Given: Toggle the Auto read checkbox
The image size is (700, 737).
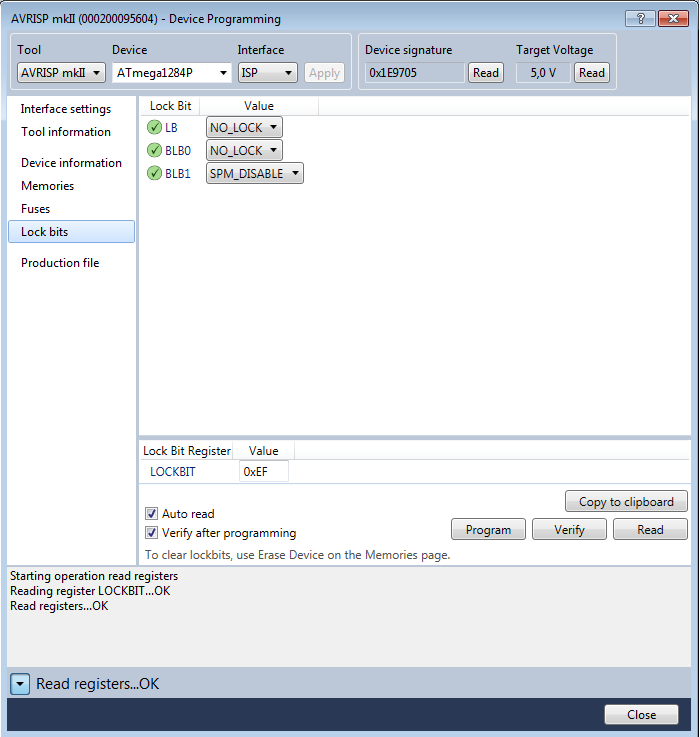Looking at the screenshot, I should tap(152, 514).
